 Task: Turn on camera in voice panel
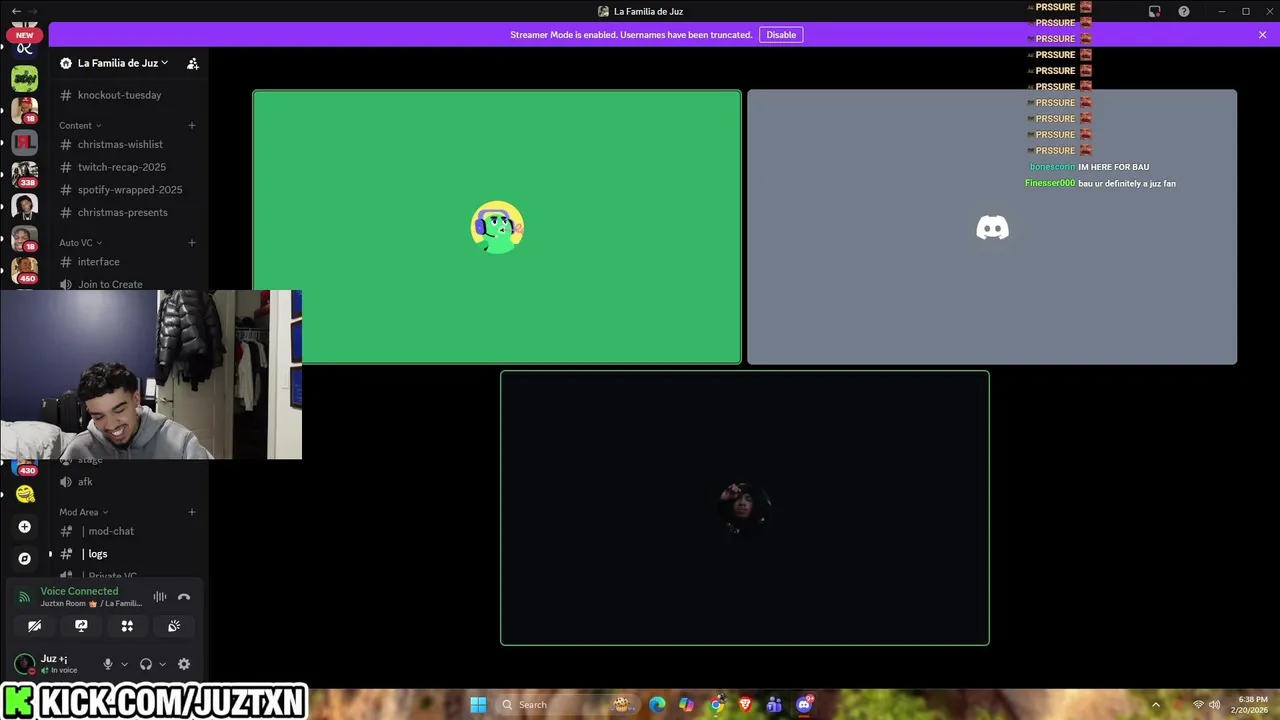point(34,626)
